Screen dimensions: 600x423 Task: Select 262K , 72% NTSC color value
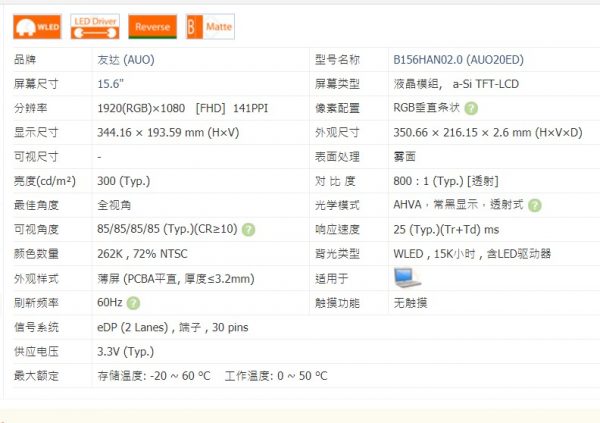click(x=142, y=254)
